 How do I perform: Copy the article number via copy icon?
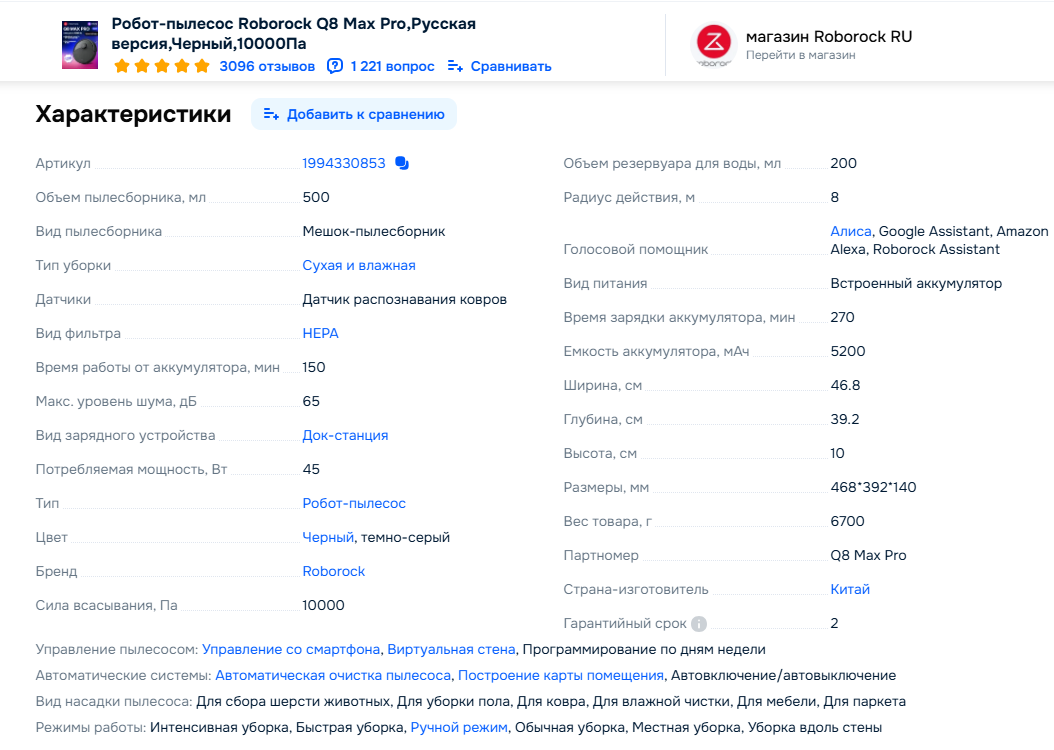tap(402, 164)
